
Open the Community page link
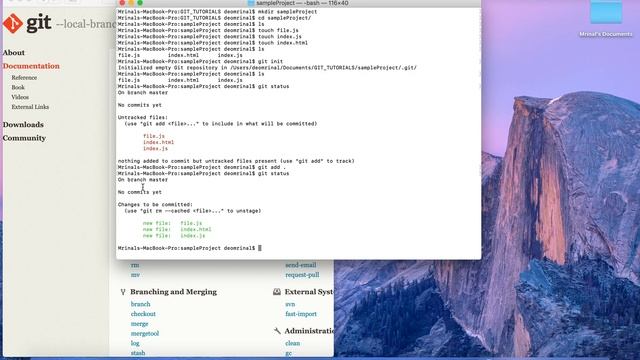24,138
